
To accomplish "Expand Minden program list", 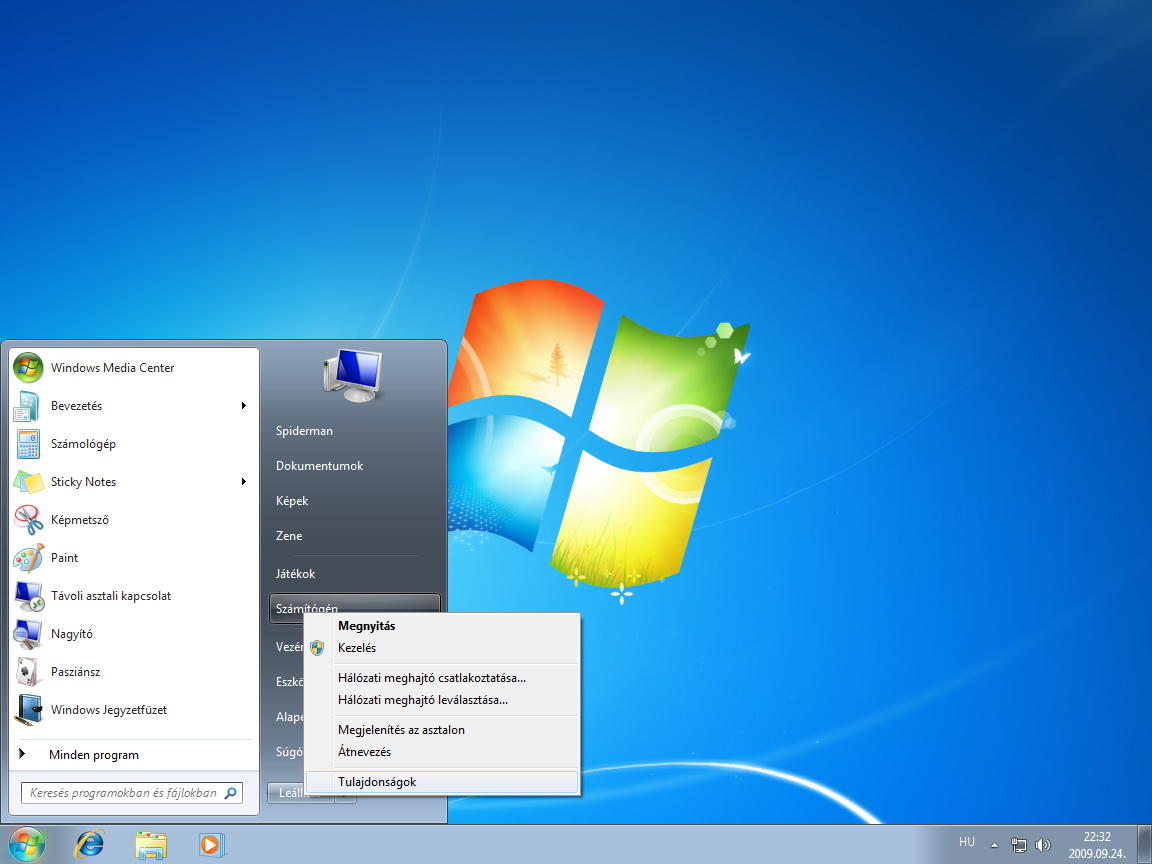I will [94, 755].
